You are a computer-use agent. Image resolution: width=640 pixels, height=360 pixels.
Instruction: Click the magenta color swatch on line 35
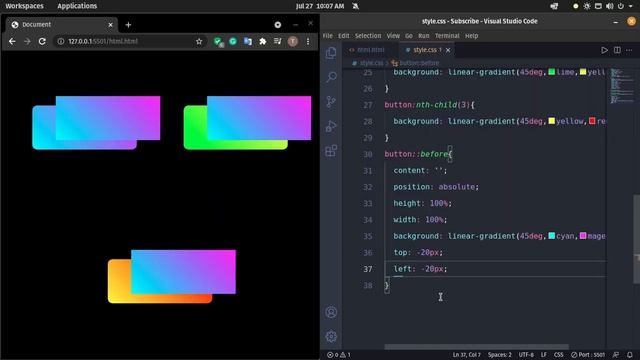pos(583,236)
